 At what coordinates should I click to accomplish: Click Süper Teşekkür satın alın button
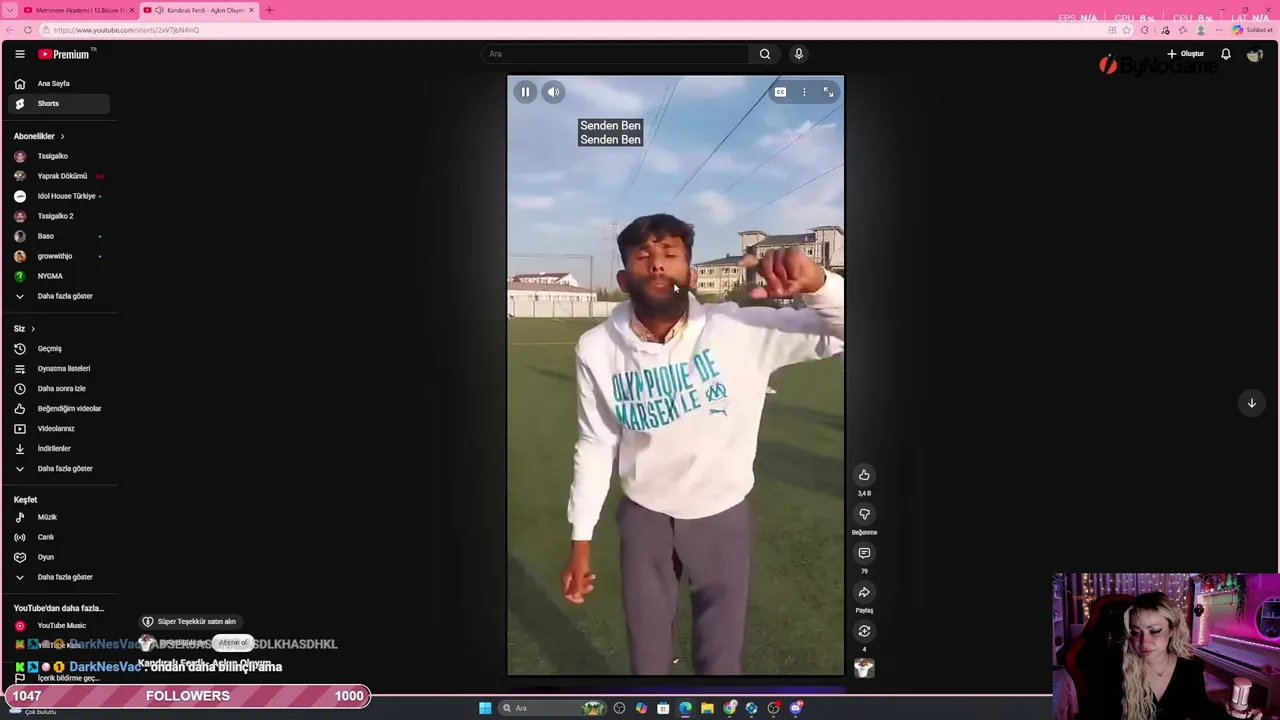(189, 622)
